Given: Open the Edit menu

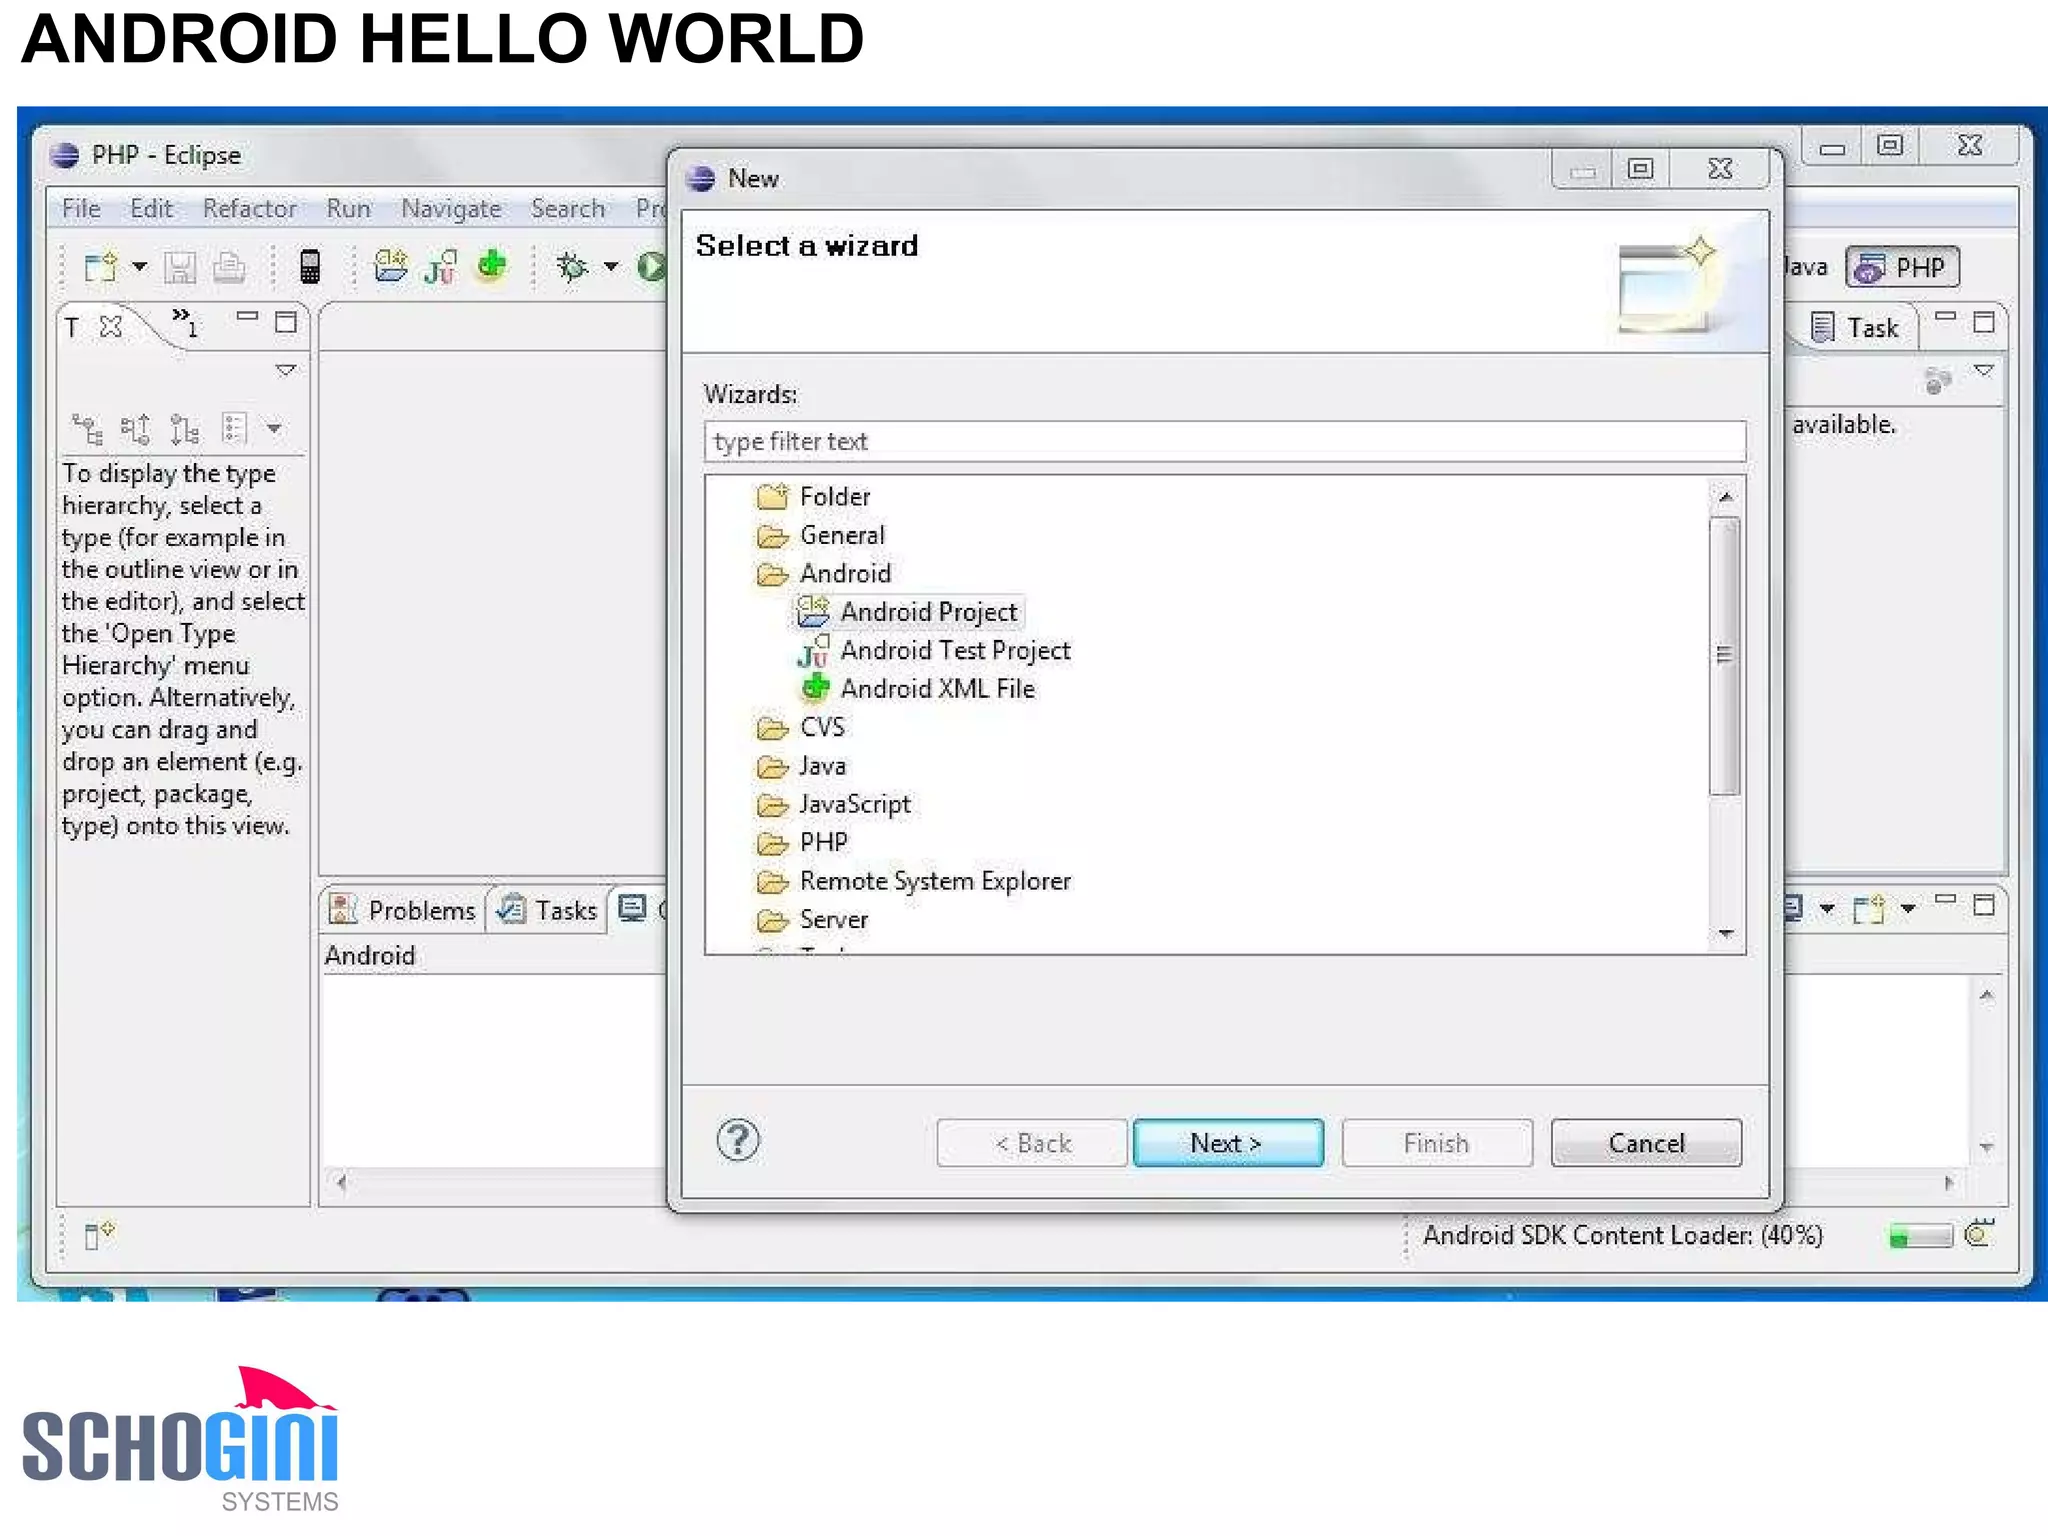Looking at the screenshot, I should (x=151, y=209).
